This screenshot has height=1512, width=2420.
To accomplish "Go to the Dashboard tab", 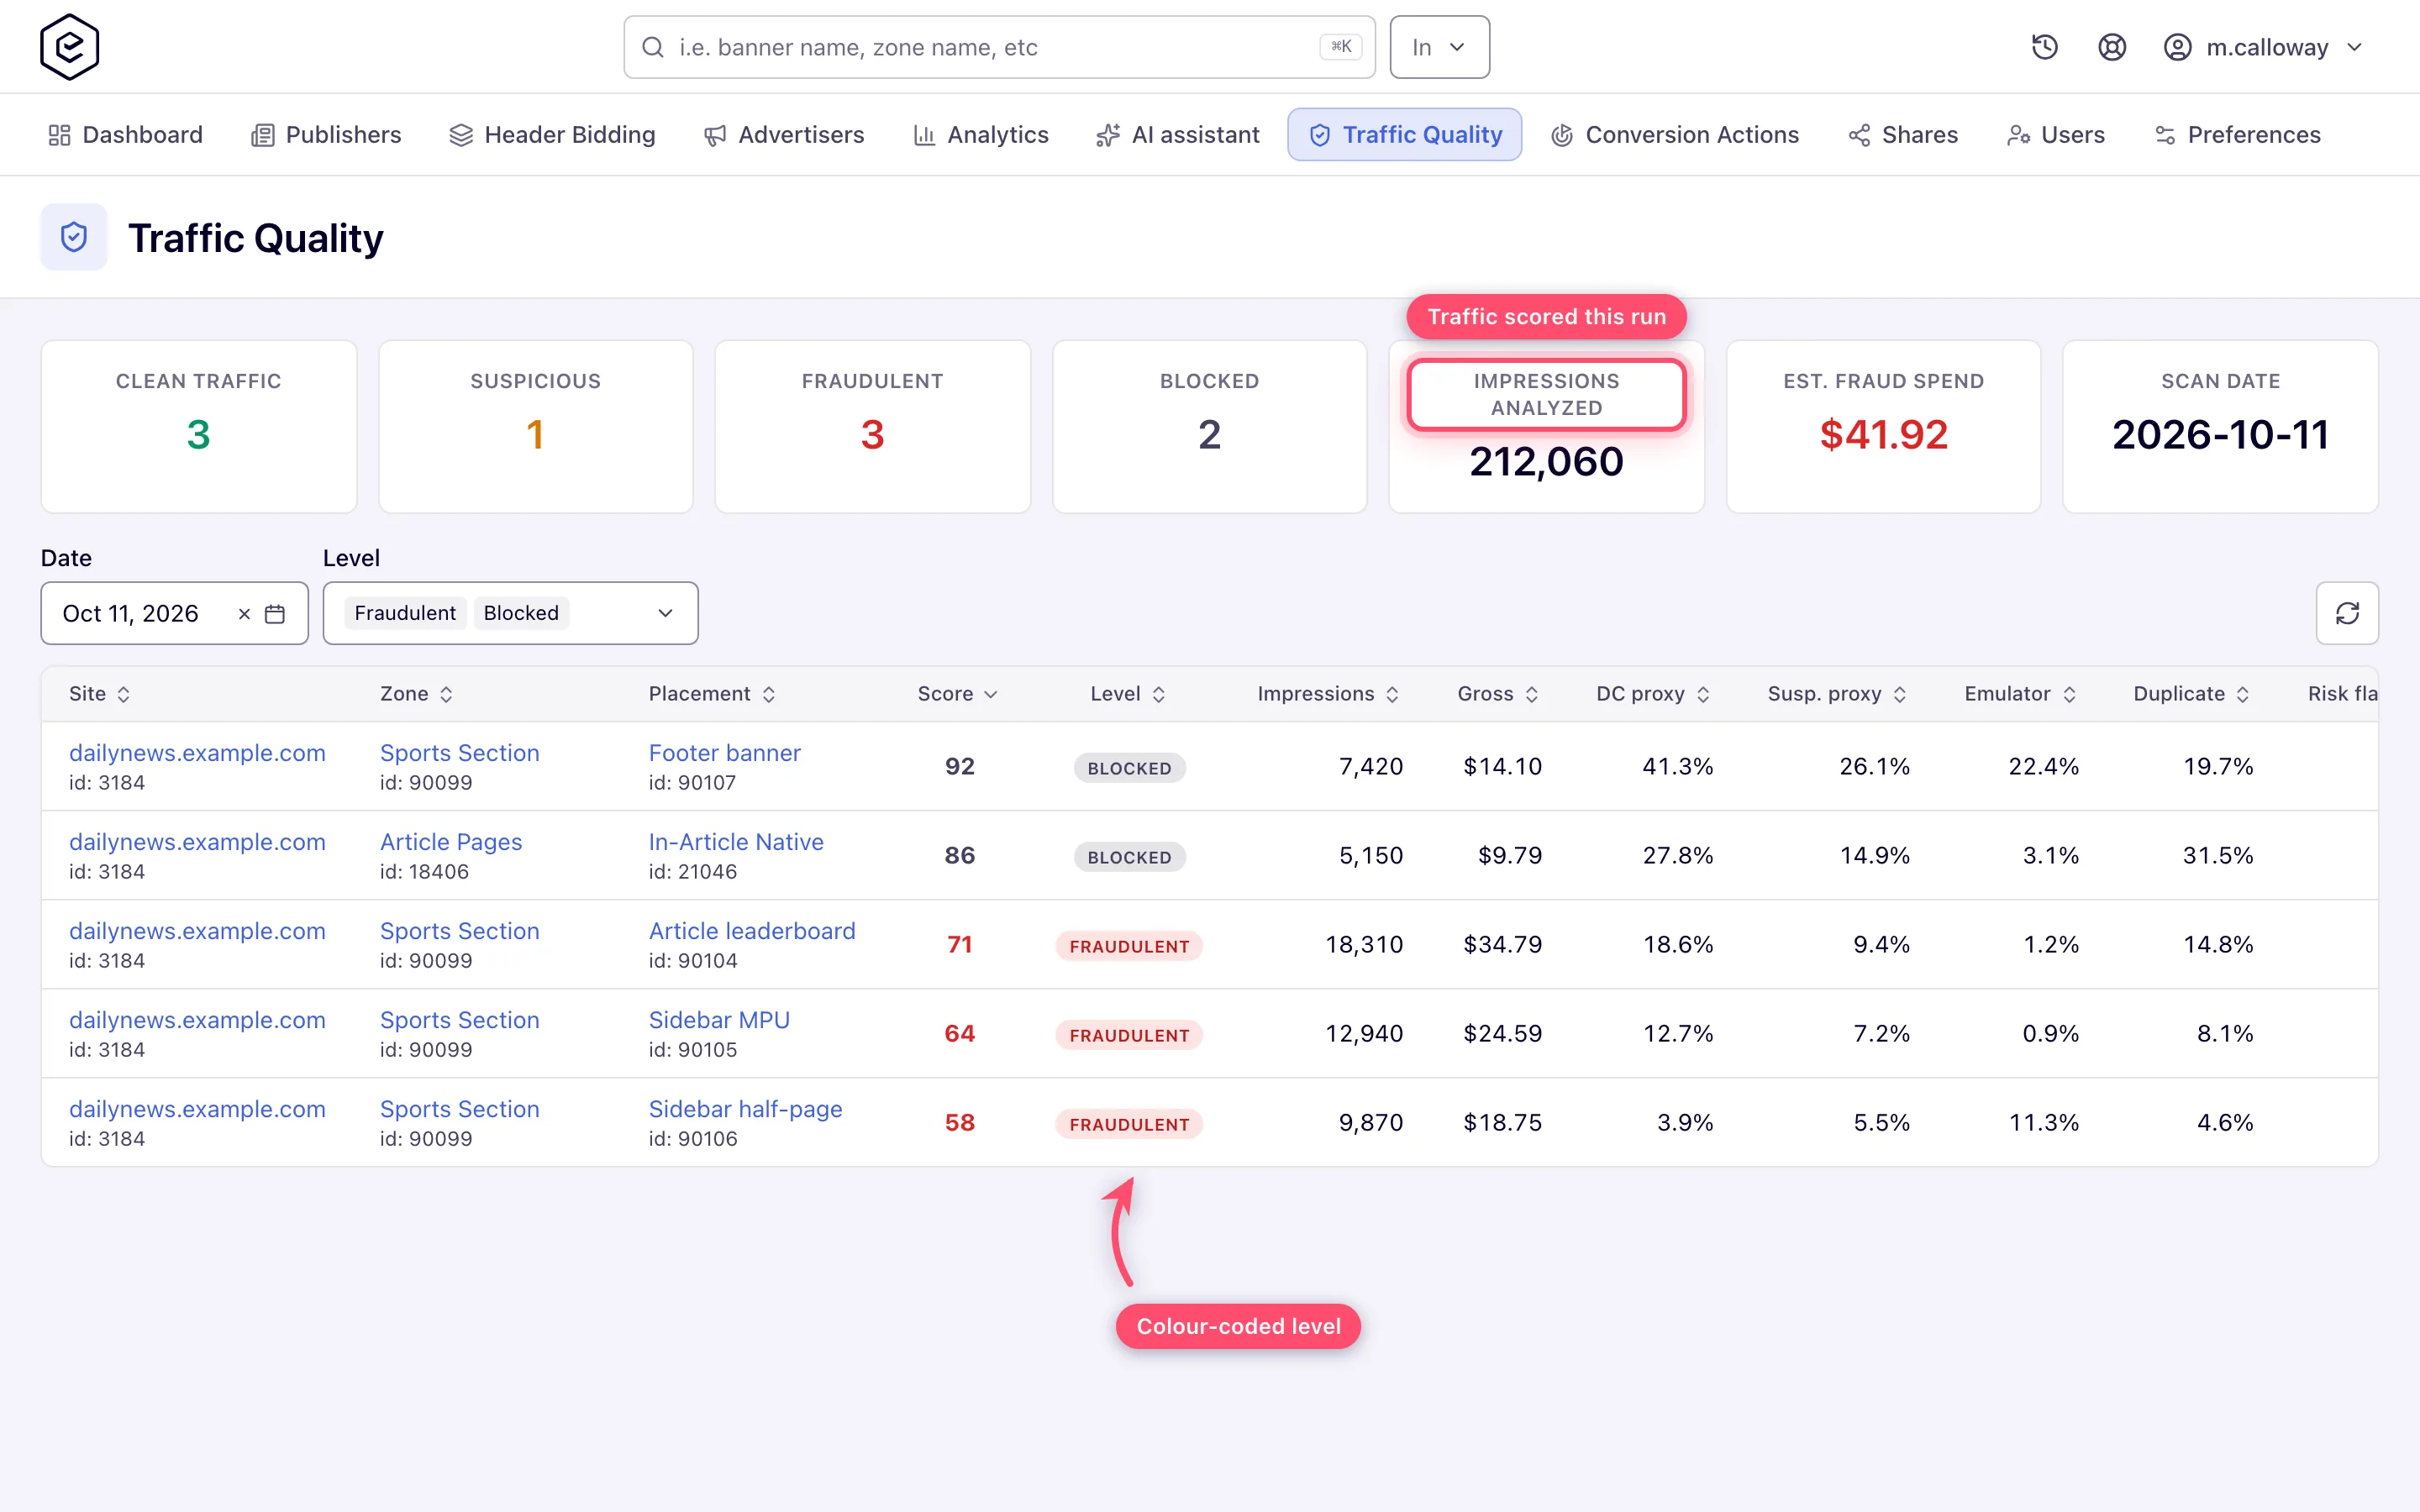I will pyautogui.click(x=126, y=135).
